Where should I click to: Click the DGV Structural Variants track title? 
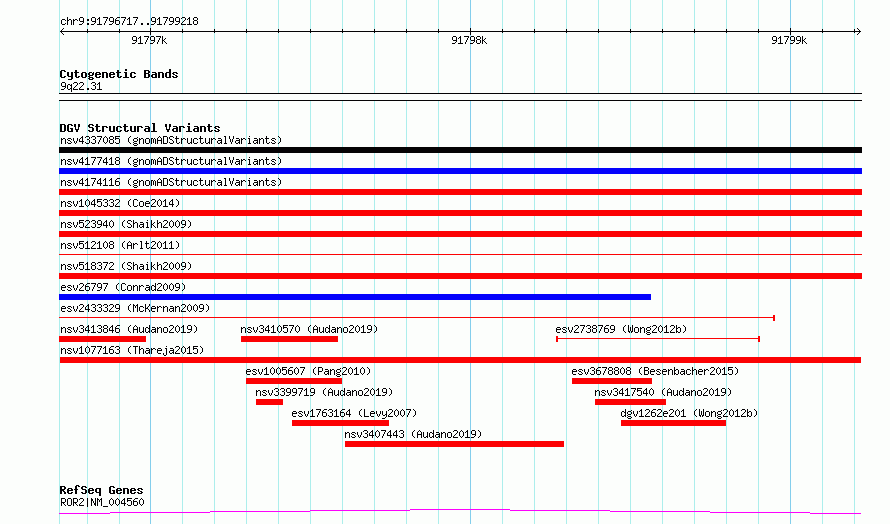point(140,128)
